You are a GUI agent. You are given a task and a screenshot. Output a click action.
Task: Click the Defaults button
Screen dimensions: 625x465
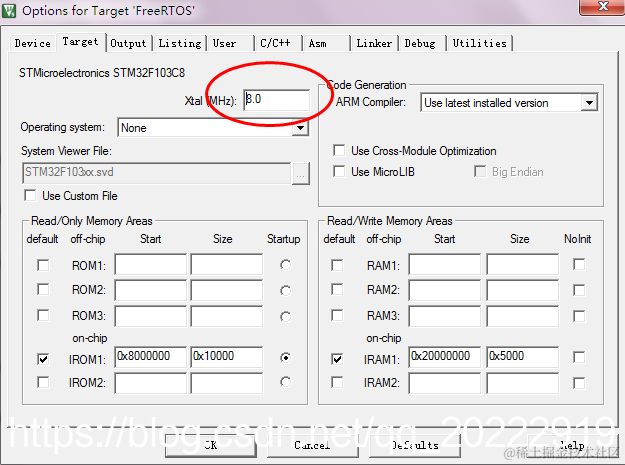click(415, 445)
